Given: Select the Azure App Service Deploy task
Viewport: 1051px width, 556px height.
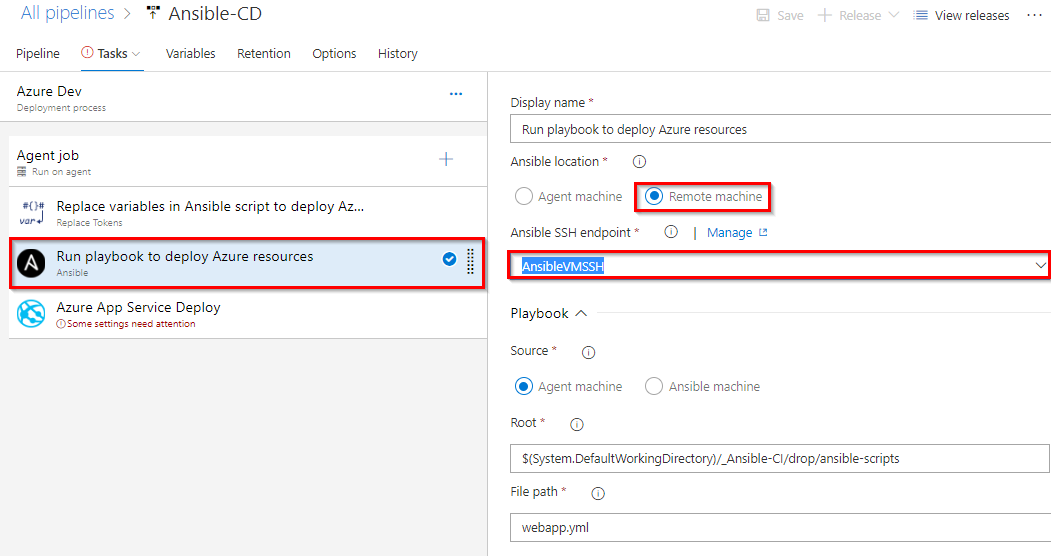Looking at the screenshot, I should coord(248,314).
